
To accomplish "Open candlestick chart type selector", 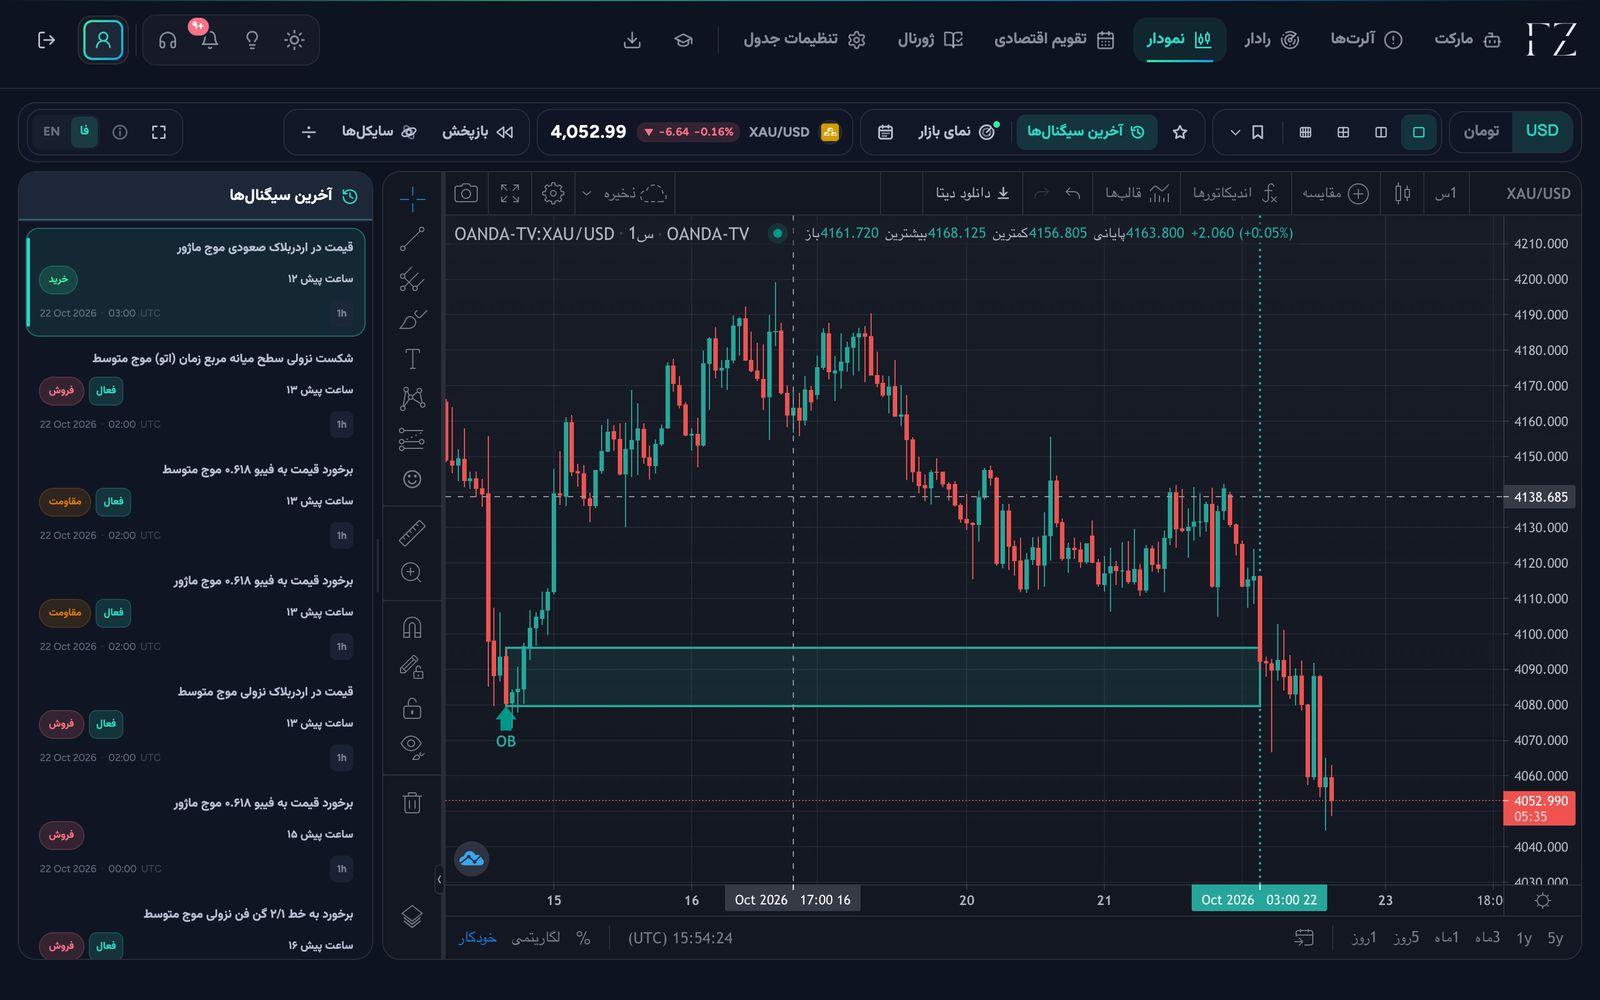I will [x=1402, y=193].
